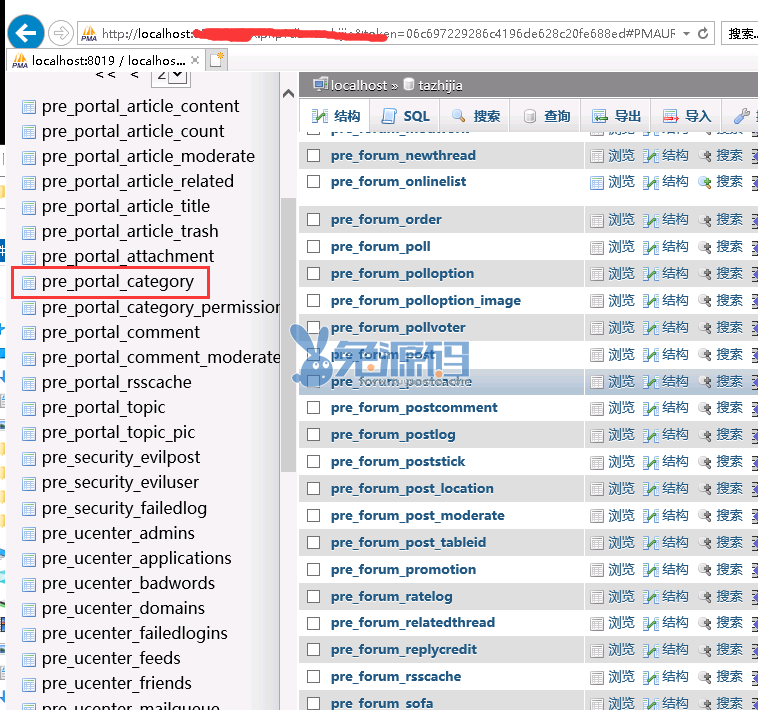Check the pre_forum_postcomment checkbox
758x710 pixels.
click(313, 407)
